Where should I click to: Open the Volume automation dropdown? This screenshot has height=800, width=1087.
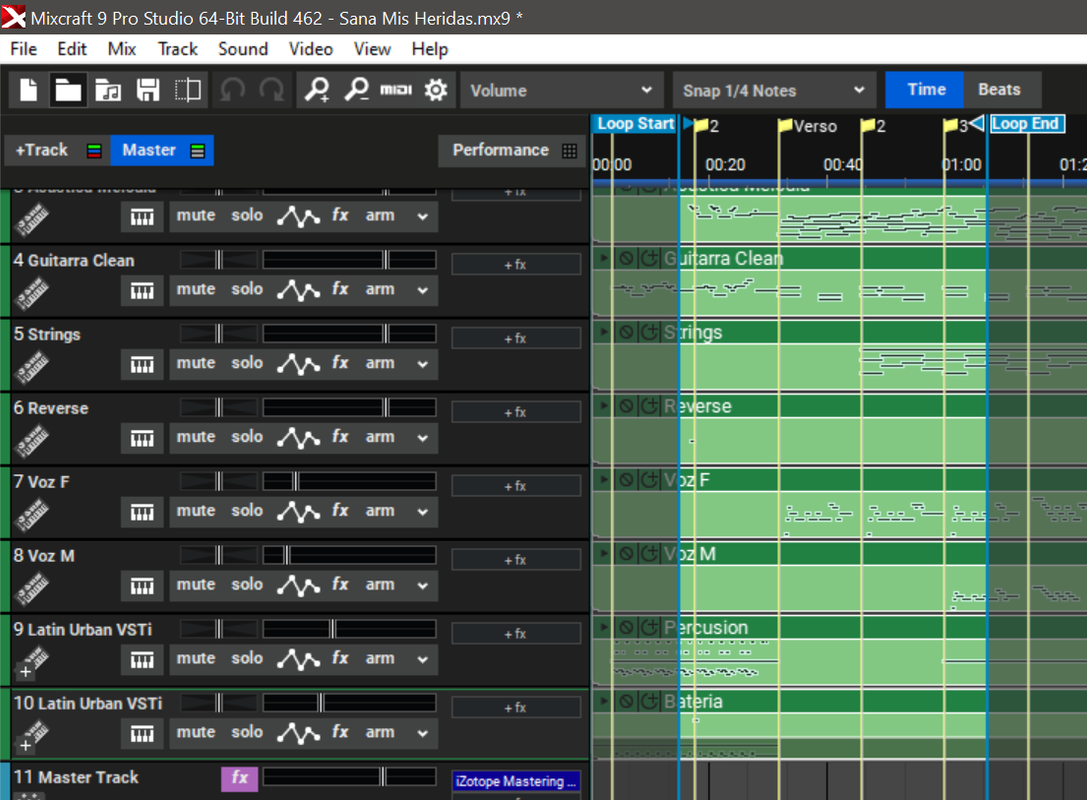561,90
